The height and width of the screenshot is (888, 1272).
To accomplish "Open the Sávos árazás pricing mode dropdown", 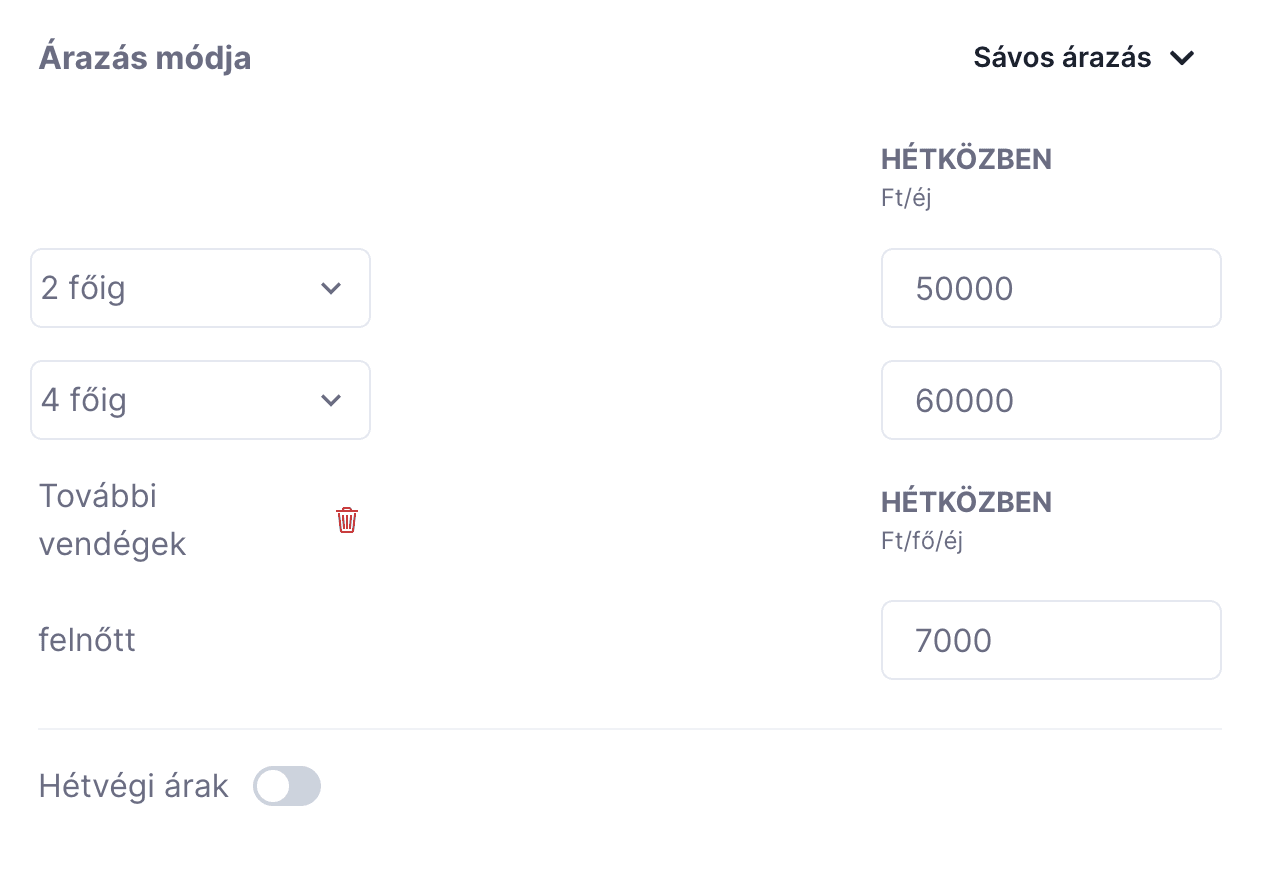I will point(1085,58).
